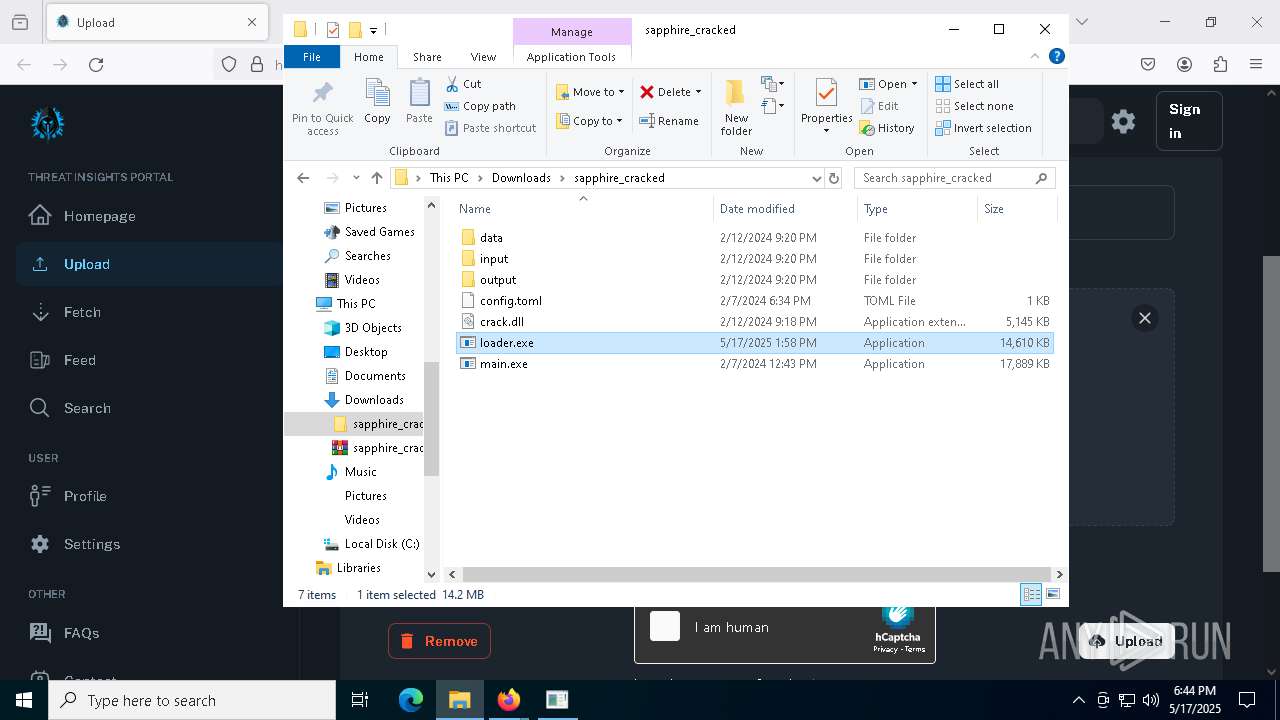This screenshot has width=1280, height=720.
Task: Open the Application Tools tab
Action: tap(571, 57)
